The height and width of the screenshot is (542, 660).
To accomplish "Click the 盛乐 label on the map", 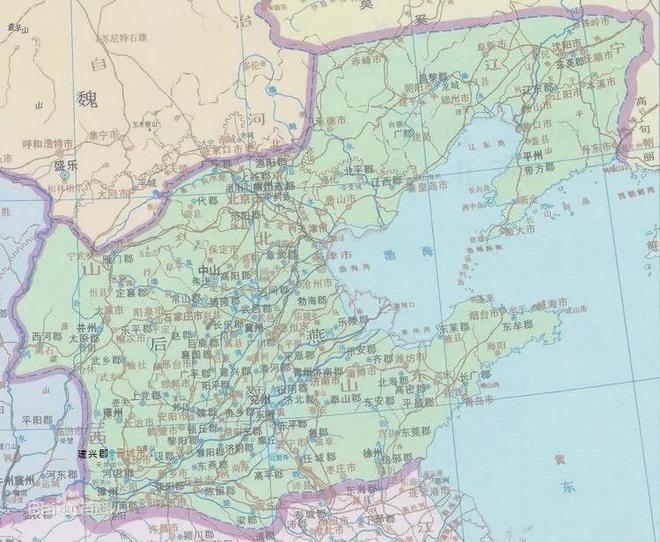I will click(66, 166).
